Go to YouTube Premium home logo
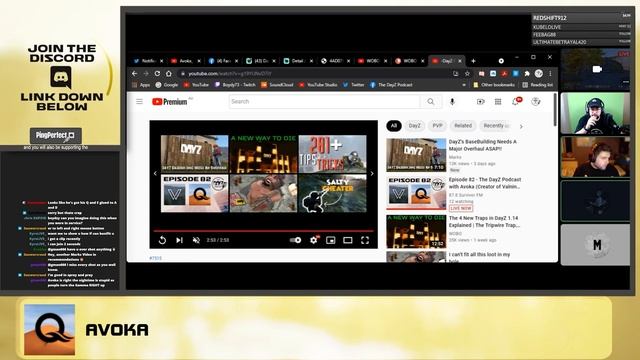The image size is (640, 360). pyautogui.click(x=170, y=102)
